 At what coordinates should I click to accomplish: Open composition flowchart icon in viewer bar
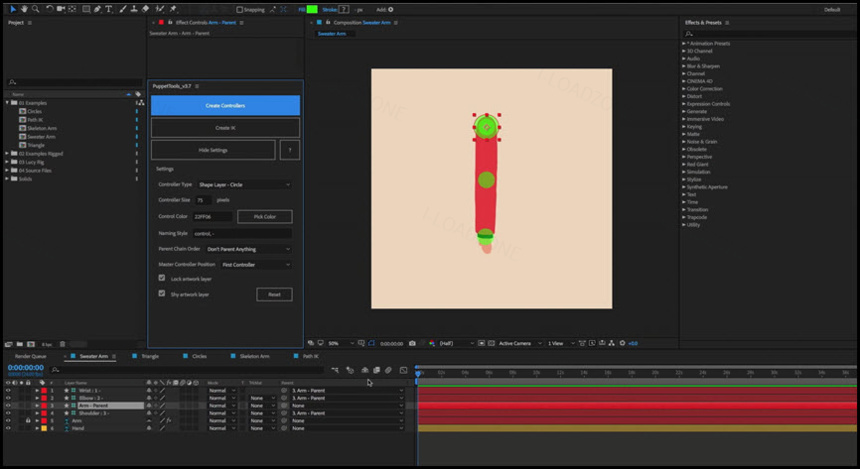pos(612,343)
